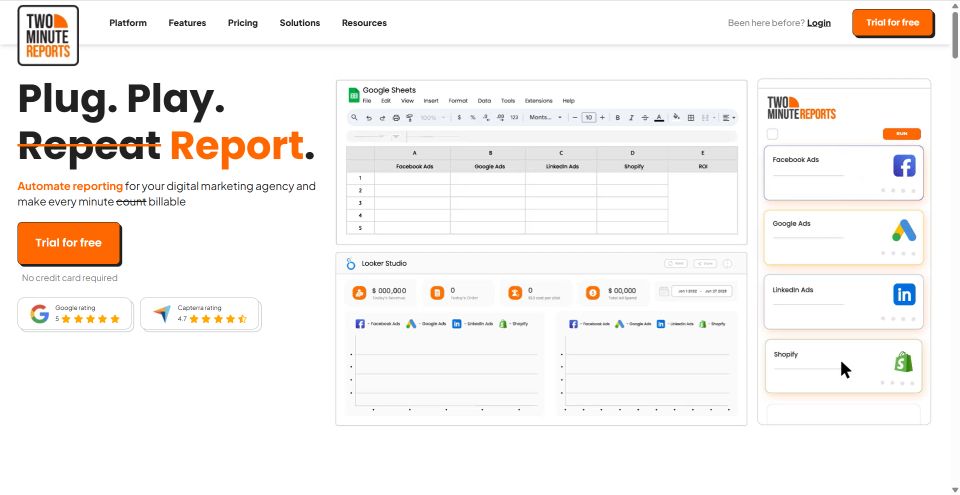
Task: Open the 100% zoom dropdown in Sheets
Action: 433,118
